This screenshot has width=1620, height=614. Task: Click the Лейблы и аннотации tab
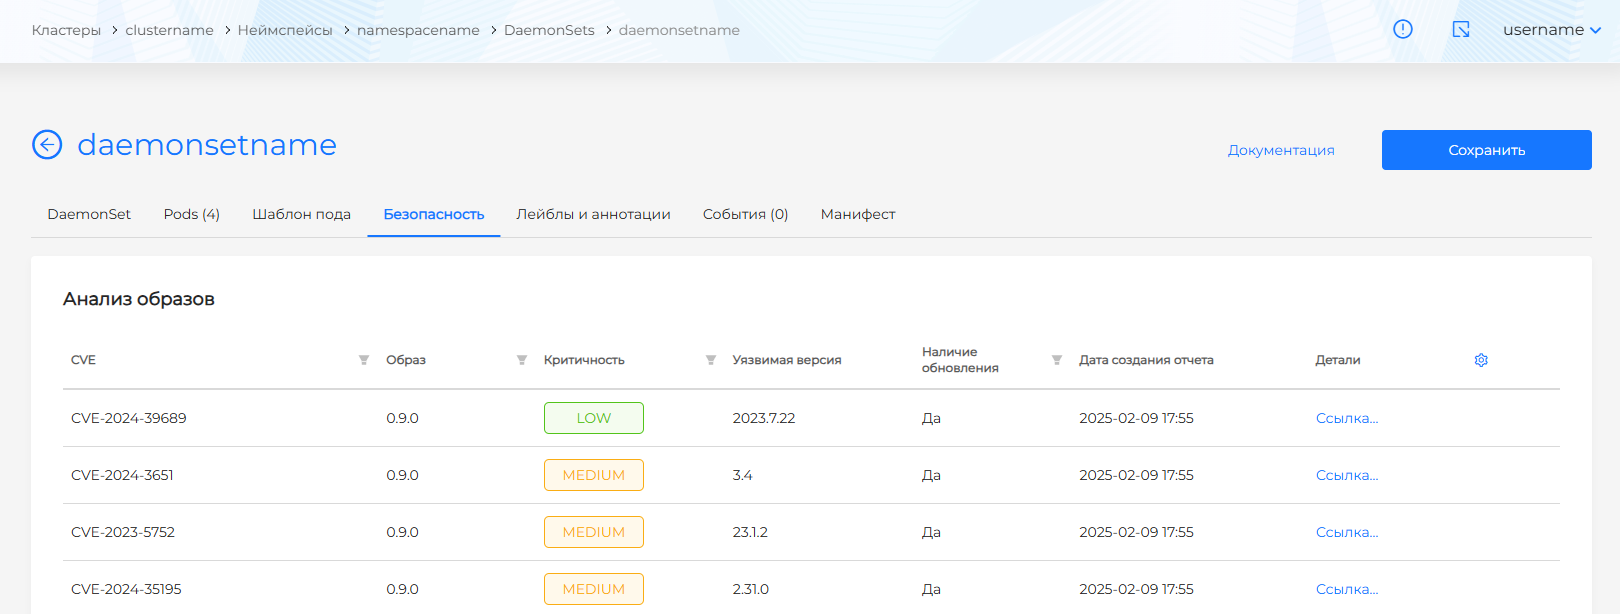[x=593, y=214]
